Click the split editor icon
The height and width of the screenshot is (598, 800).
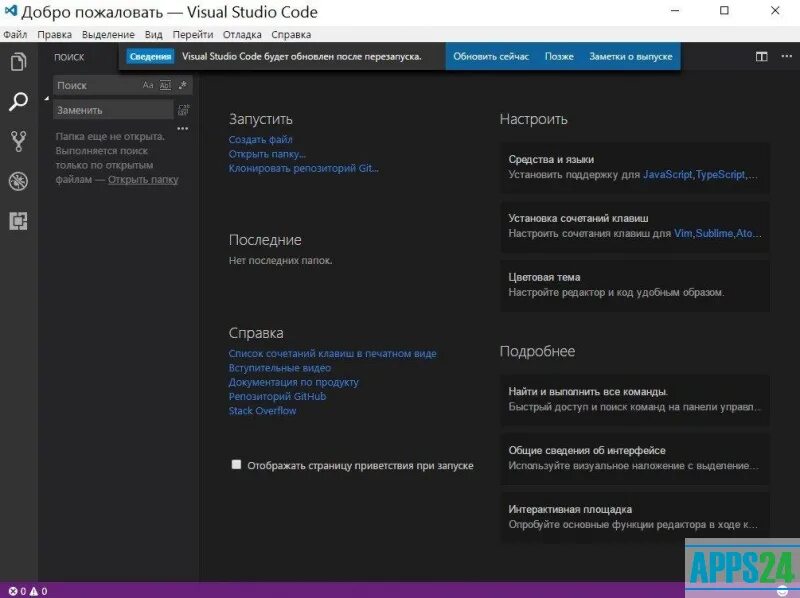762,57
